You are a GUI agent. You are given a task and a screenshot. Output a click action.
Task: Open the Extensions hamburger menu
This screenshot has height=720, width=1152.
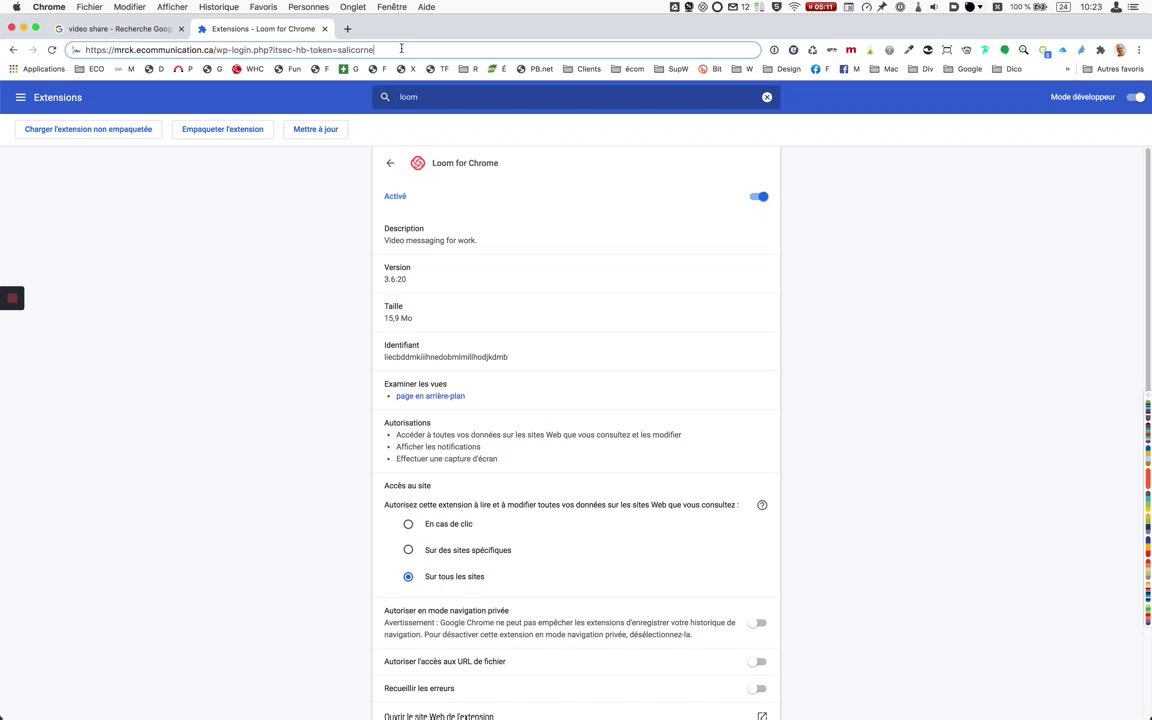tap(21, 97)
